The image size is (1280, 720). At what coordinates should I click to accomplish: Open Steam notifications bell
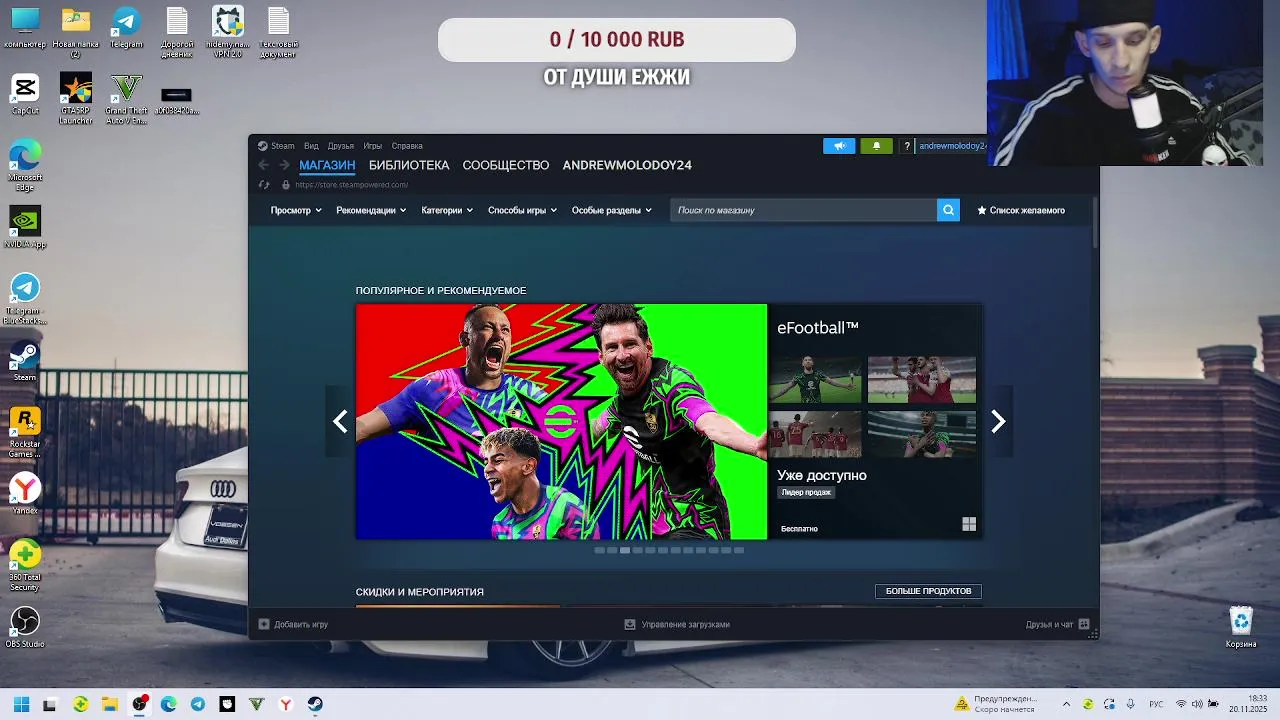click(877, 146)
